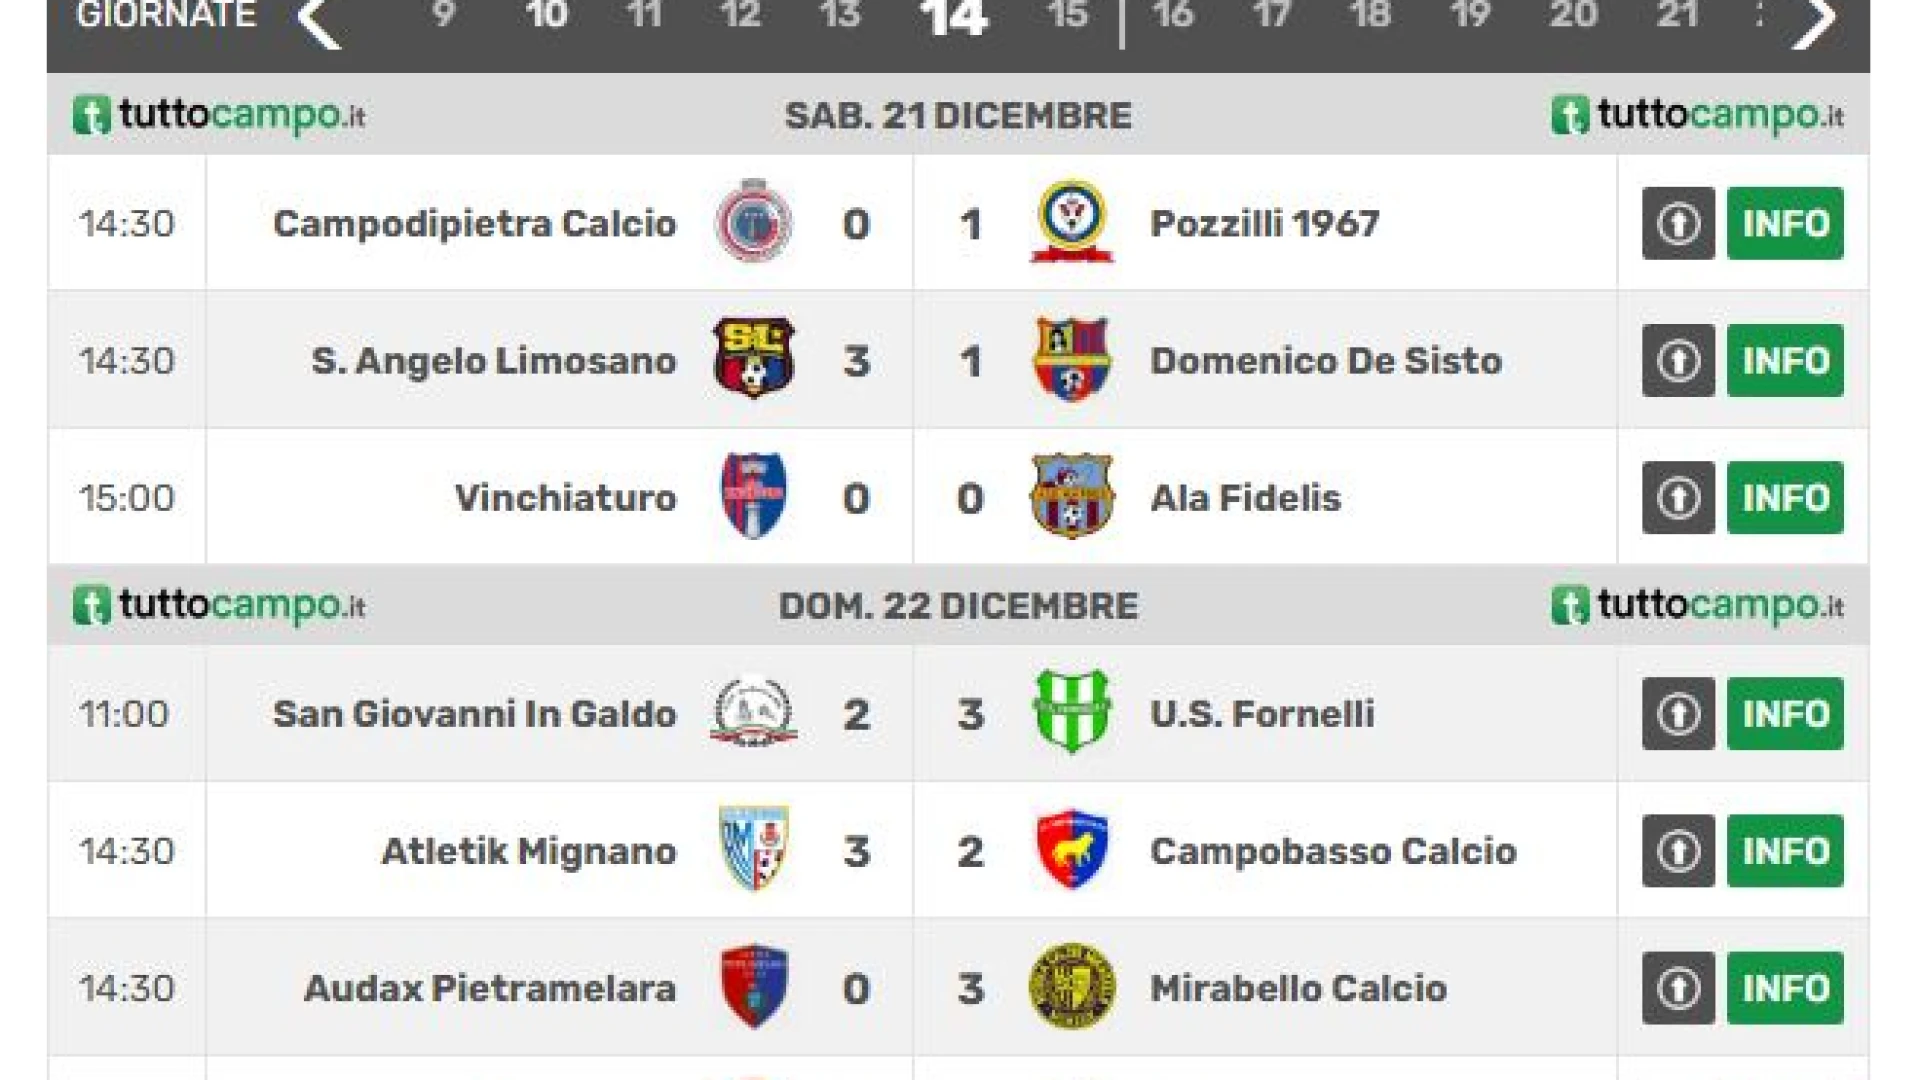Click the Campodipietra Calcio team crest
The image size is (1920, 1080).
coord(754,222)
